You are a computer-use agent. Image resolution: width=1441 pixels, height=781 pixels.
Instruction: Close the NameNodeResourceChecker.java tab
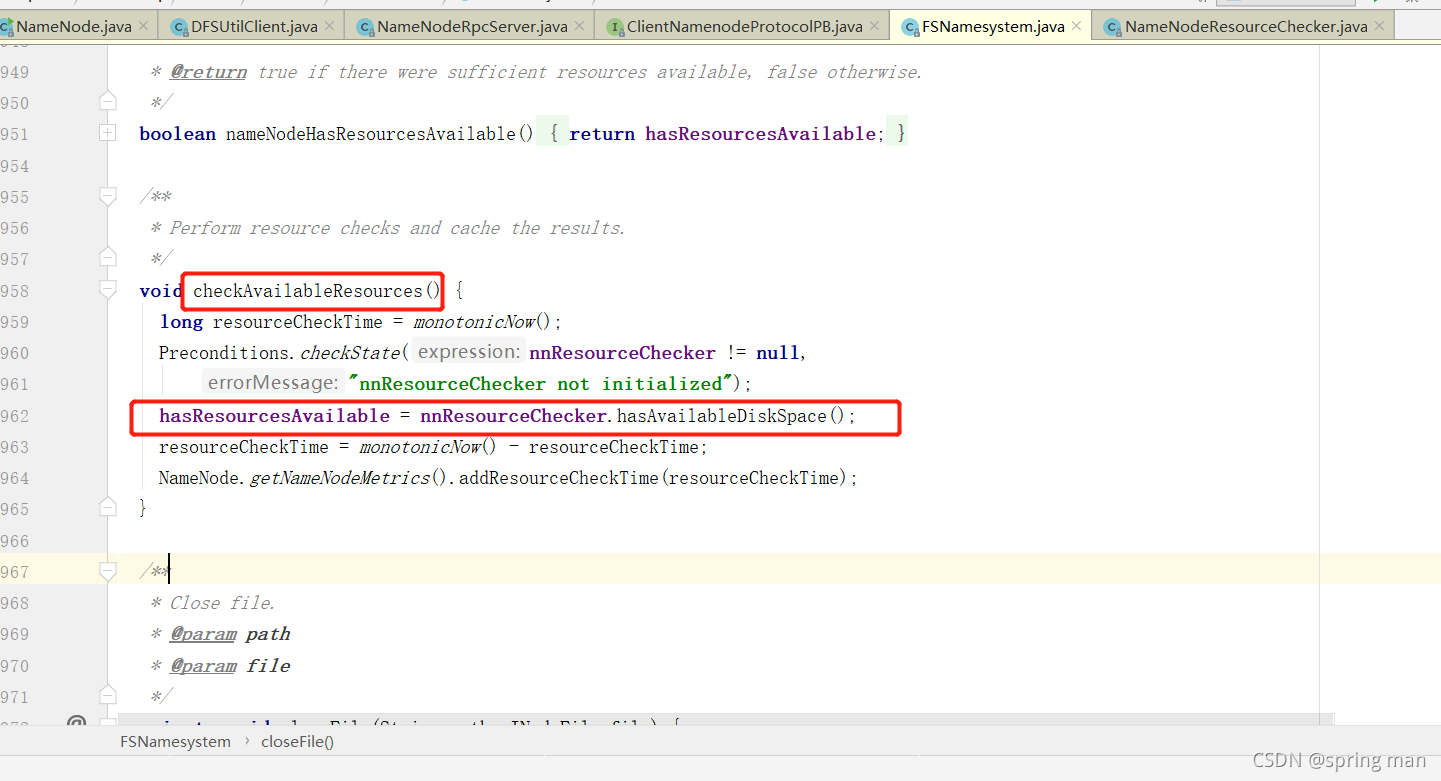pos(1381,26)
